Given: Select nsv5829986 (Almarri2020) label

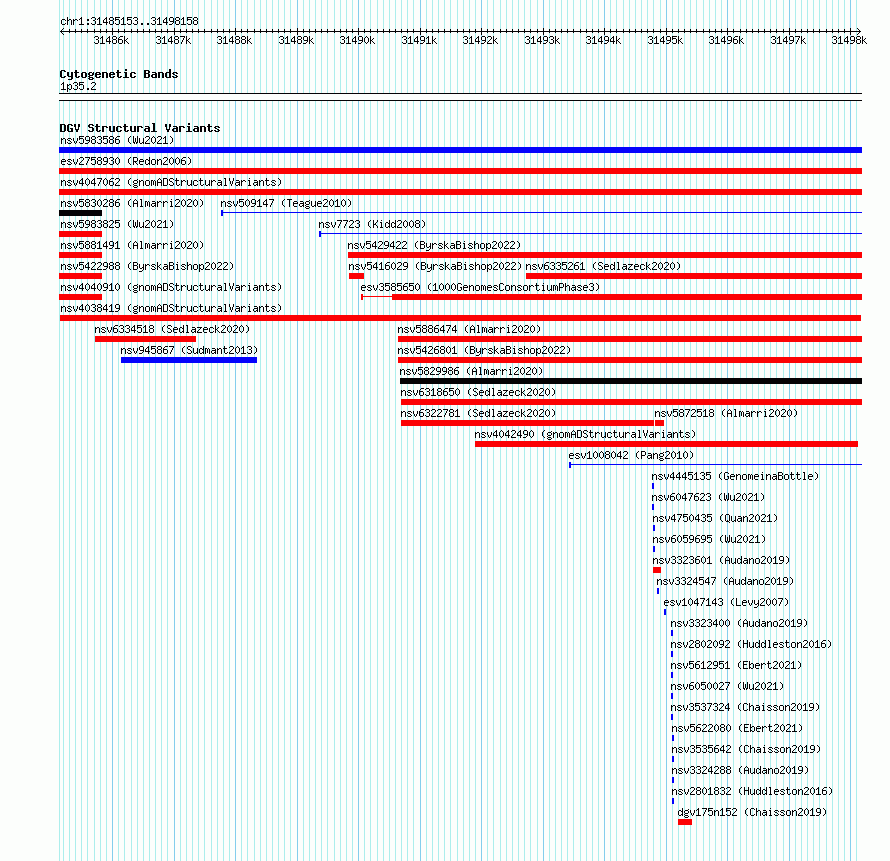Looking at the screenshot, I should tap(471, 371).
